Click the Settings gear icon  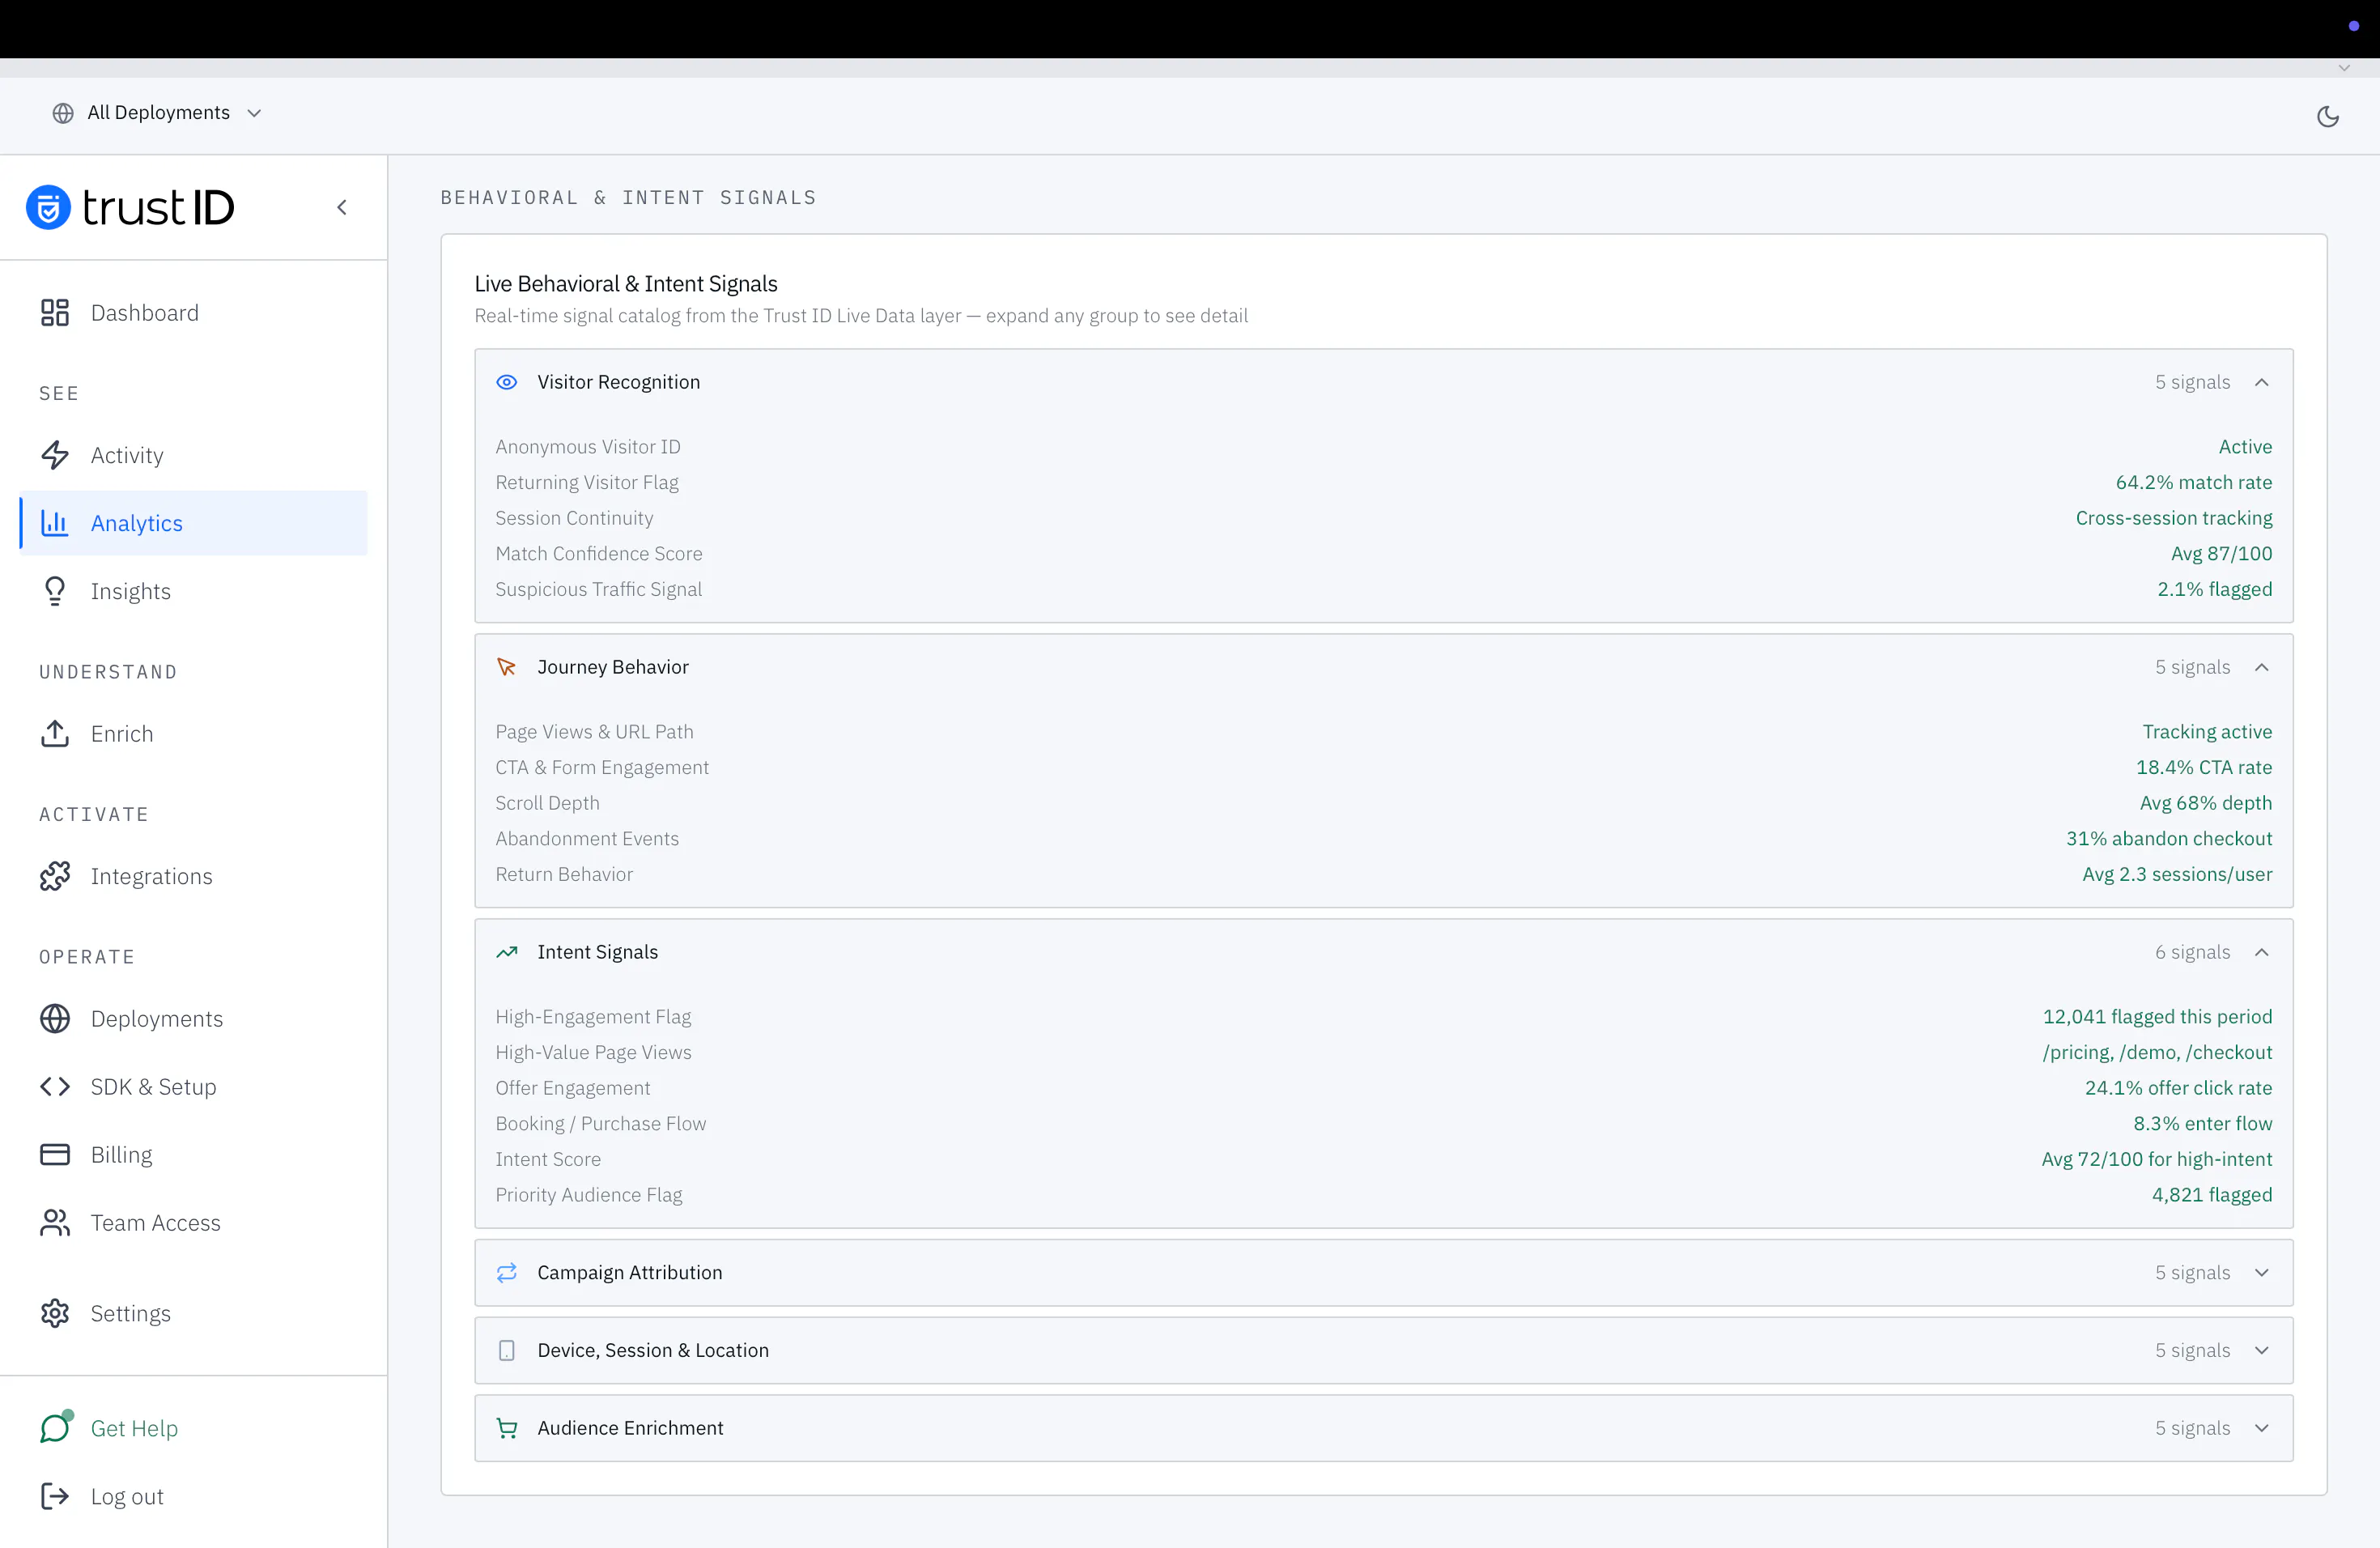55,1313
